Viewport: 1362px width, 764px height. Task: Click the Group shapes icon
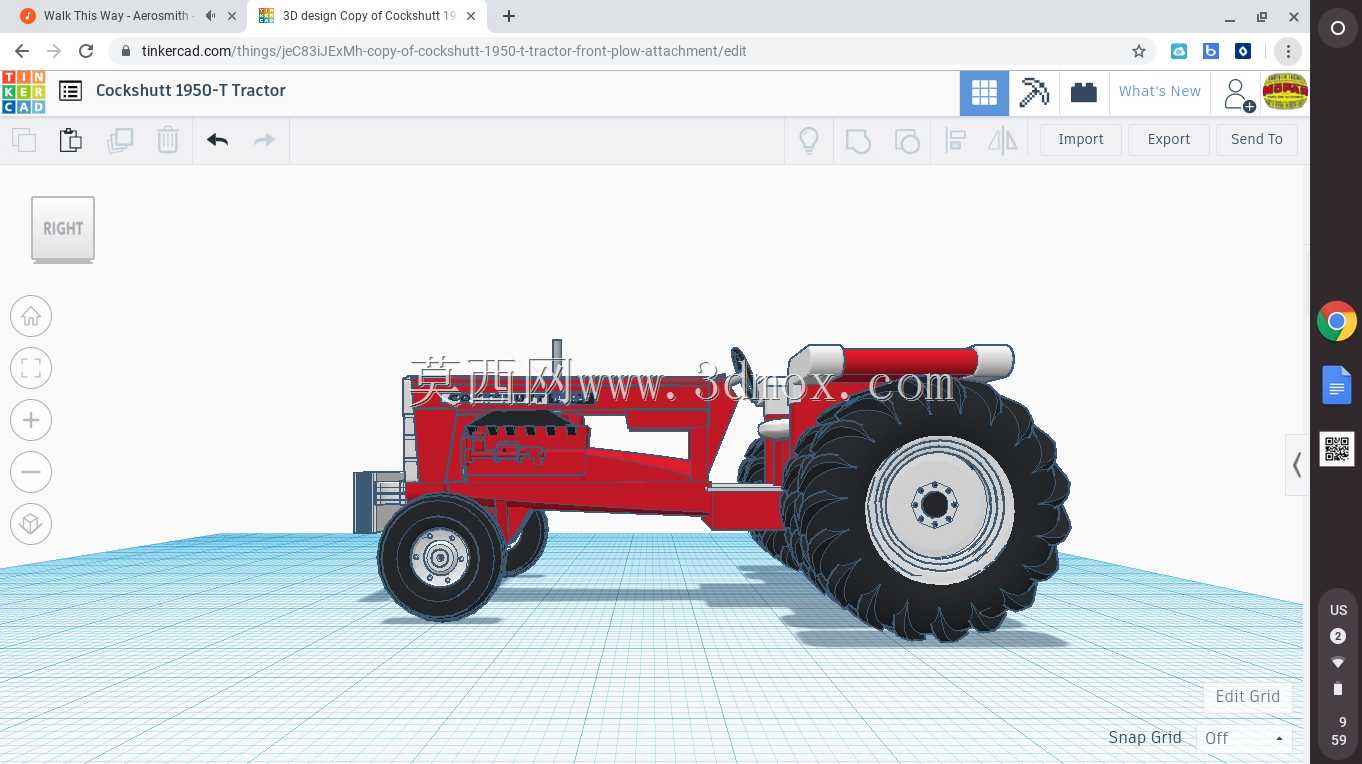click(x=858, y=140)
